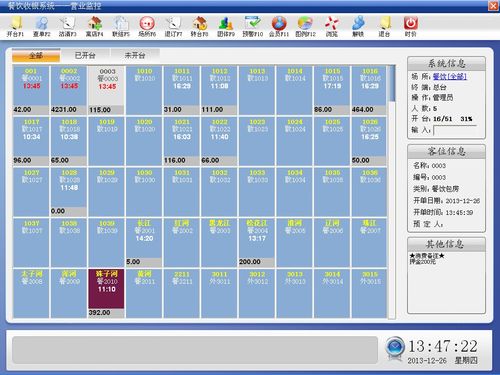500x375 pixels.
Task: Select the highlighted table card 0003
Action: pyautogui.click(x=106, y=90)
